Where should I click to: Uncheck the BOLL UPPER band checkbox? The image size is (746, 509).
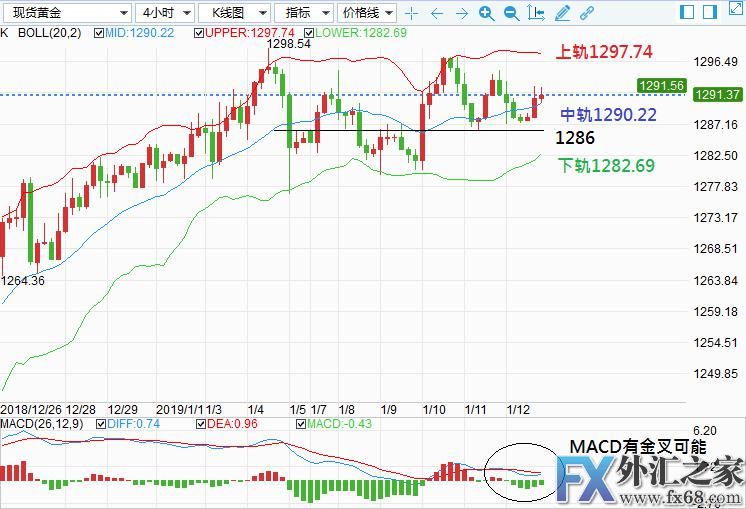point(197,33)
